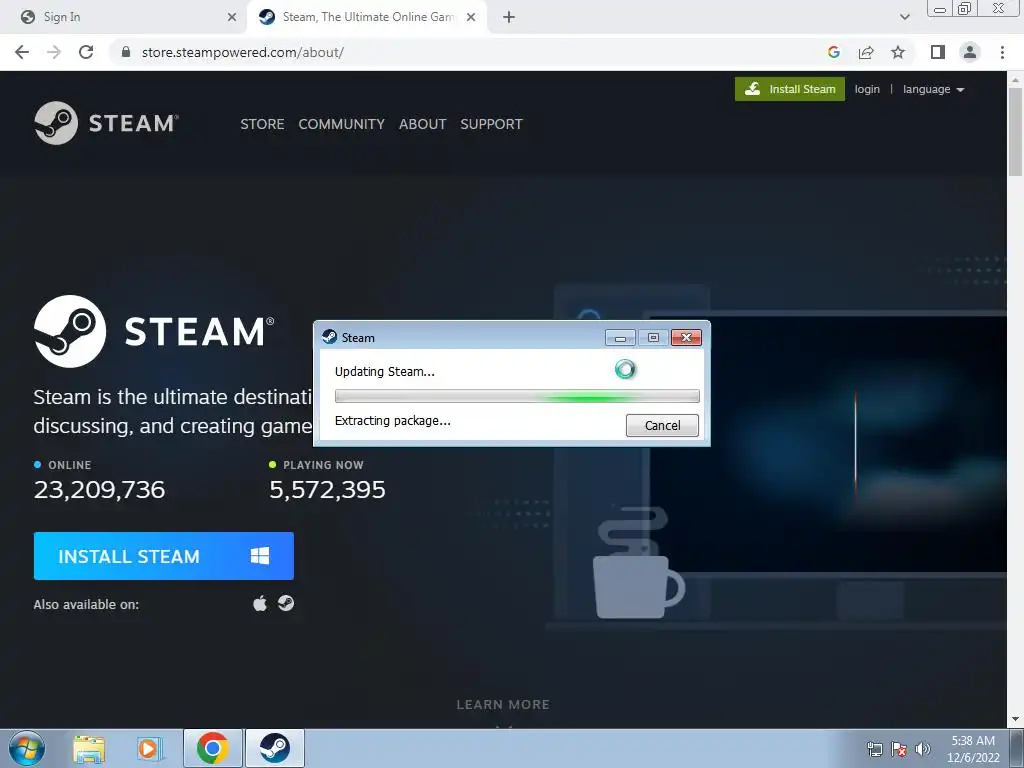
Task: Open the STORE menu item
Action: [262, 124]
